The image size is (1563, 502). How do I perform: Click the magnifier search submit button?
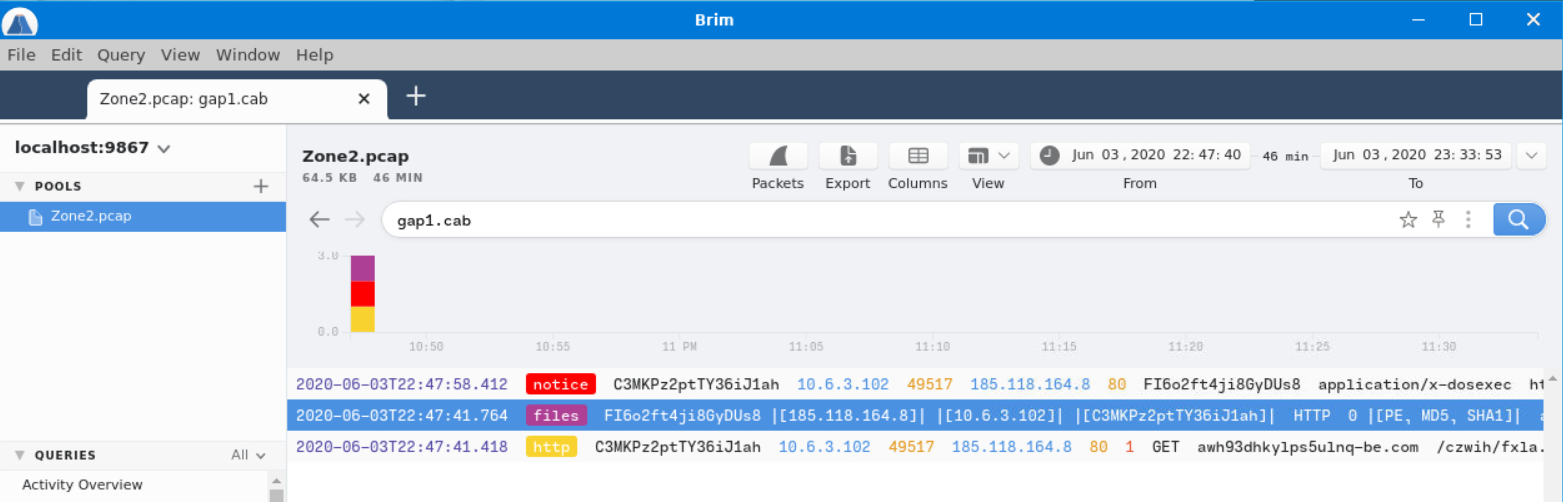pyautogui.click(x=1518, y=220)
